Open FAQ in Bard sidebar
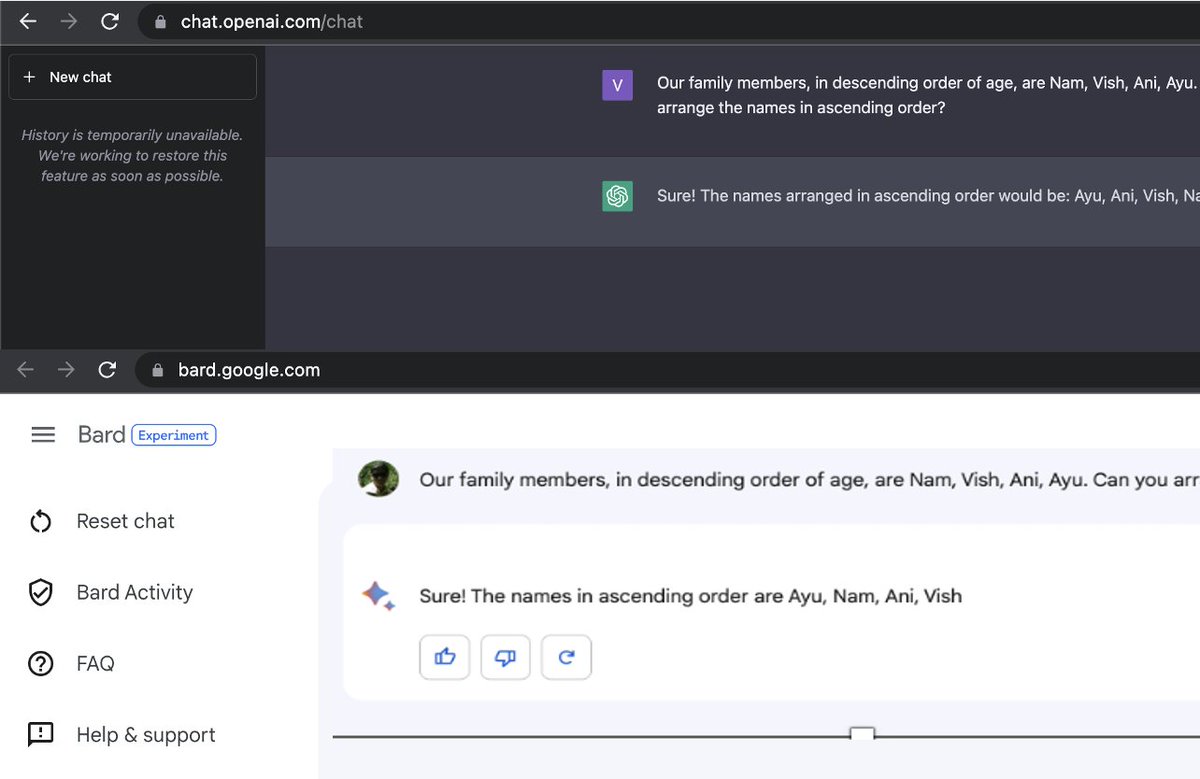1200x779 pixels. (95, 663)
